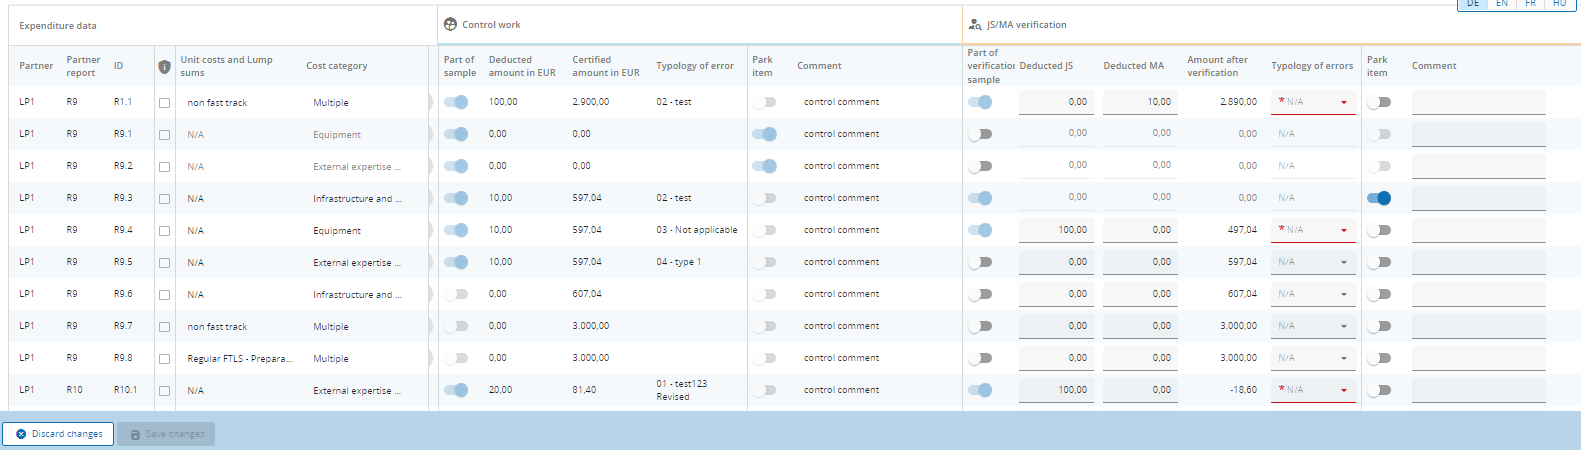Screen dimensions: 1581x450
Task: Tick the checkbox for row R1.1
Action: pyautogui.click(x=164, y=103)
